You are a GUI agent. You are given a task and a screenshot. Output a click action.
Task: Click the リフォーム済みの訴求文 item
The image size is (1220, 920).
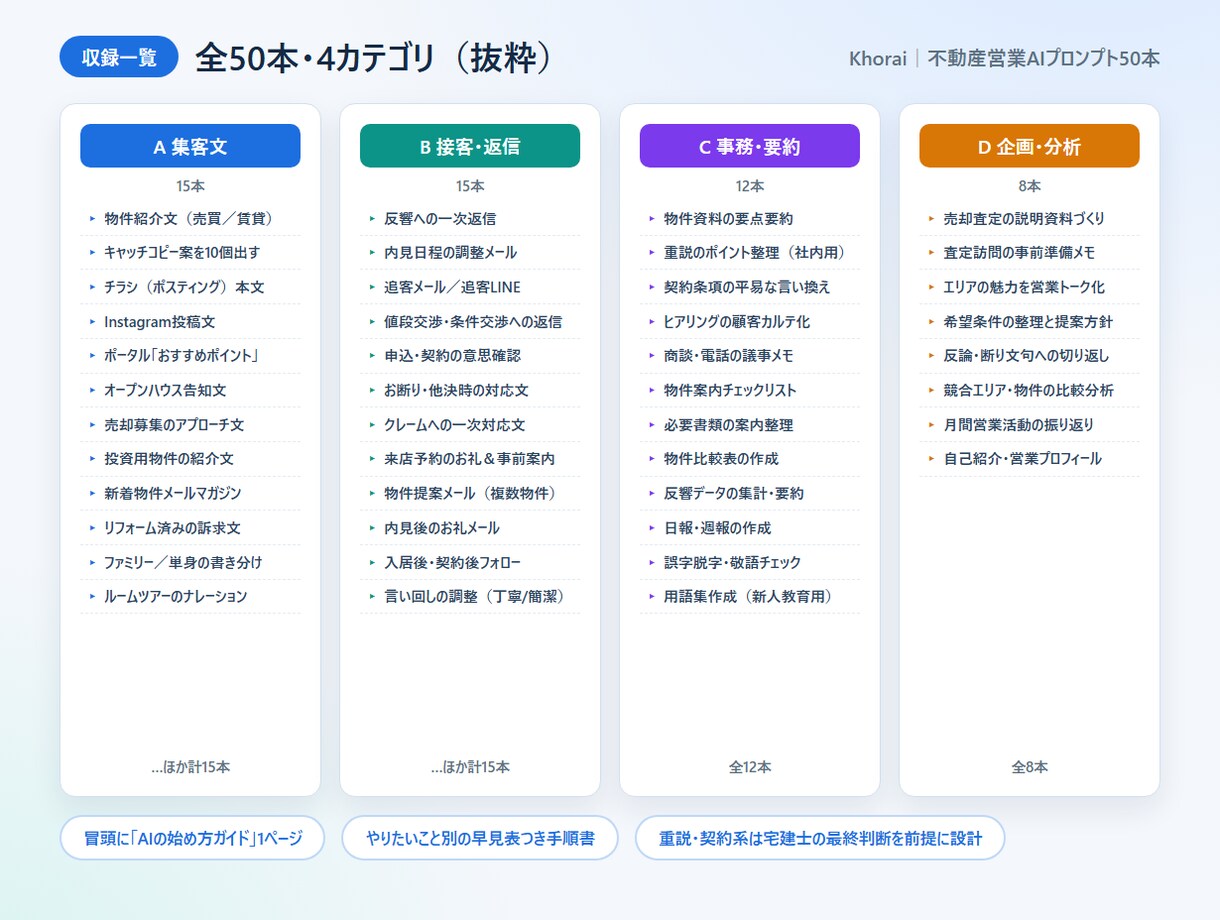[x=190, y=528]
